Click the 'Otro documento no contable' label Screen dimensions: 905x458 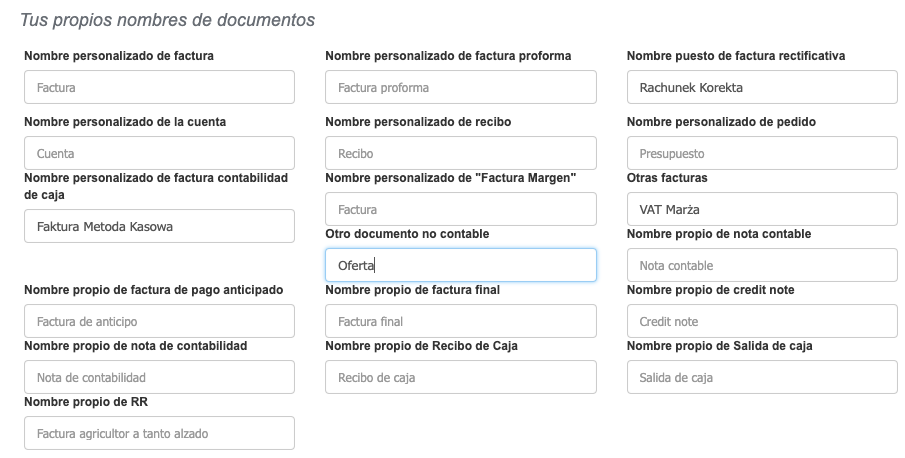pos(407,234)
